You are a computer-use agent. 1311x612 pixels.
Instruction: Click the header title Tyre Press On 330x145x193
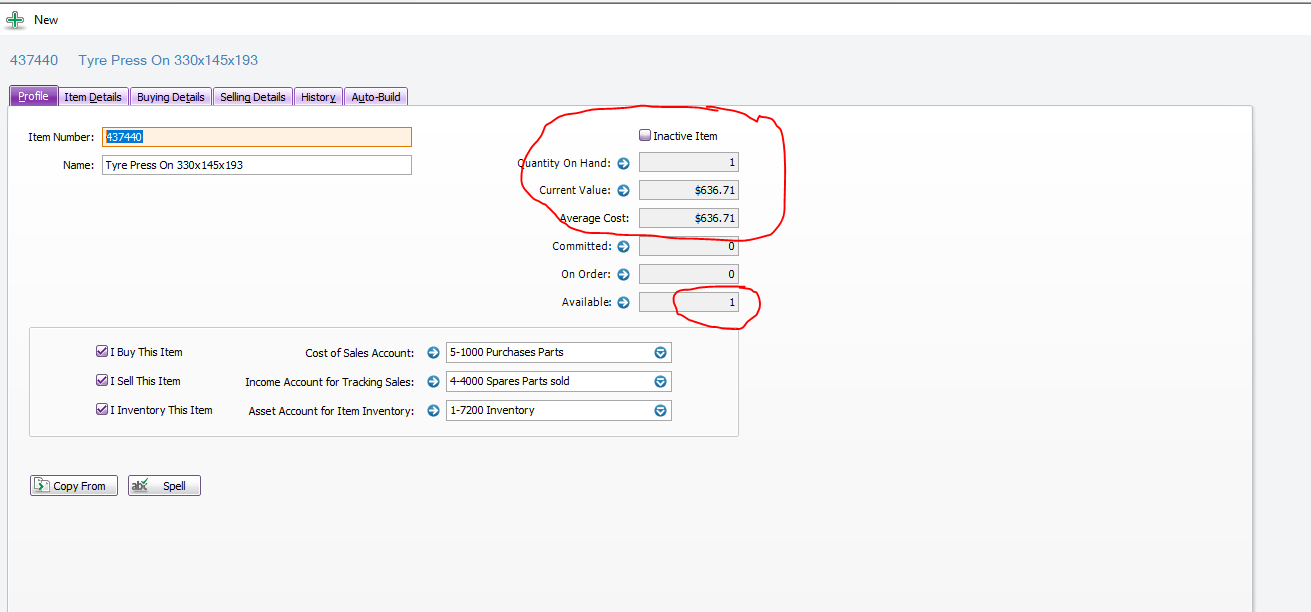pyautogui.click(x=168, y=60)
